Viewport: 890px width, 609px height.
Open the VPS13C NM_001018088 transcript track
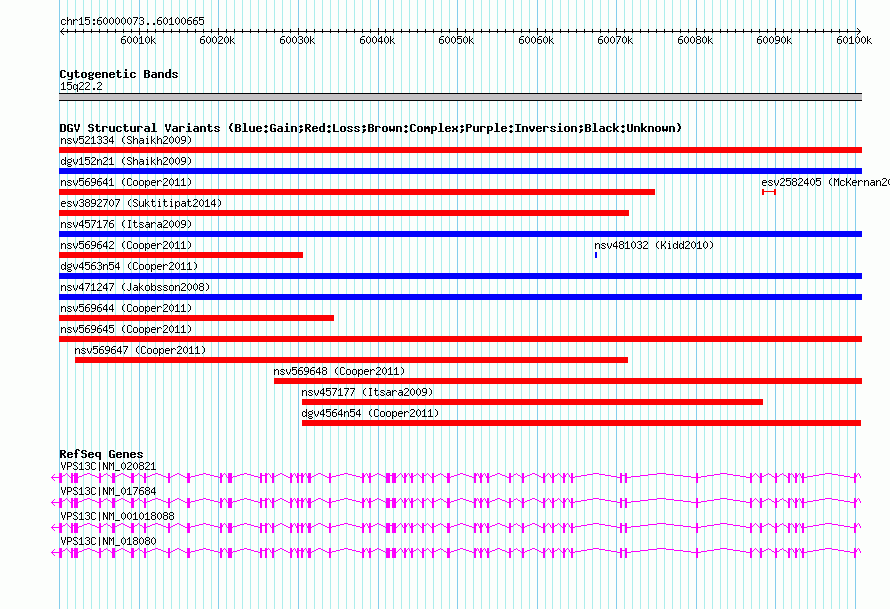coord(456,528)
